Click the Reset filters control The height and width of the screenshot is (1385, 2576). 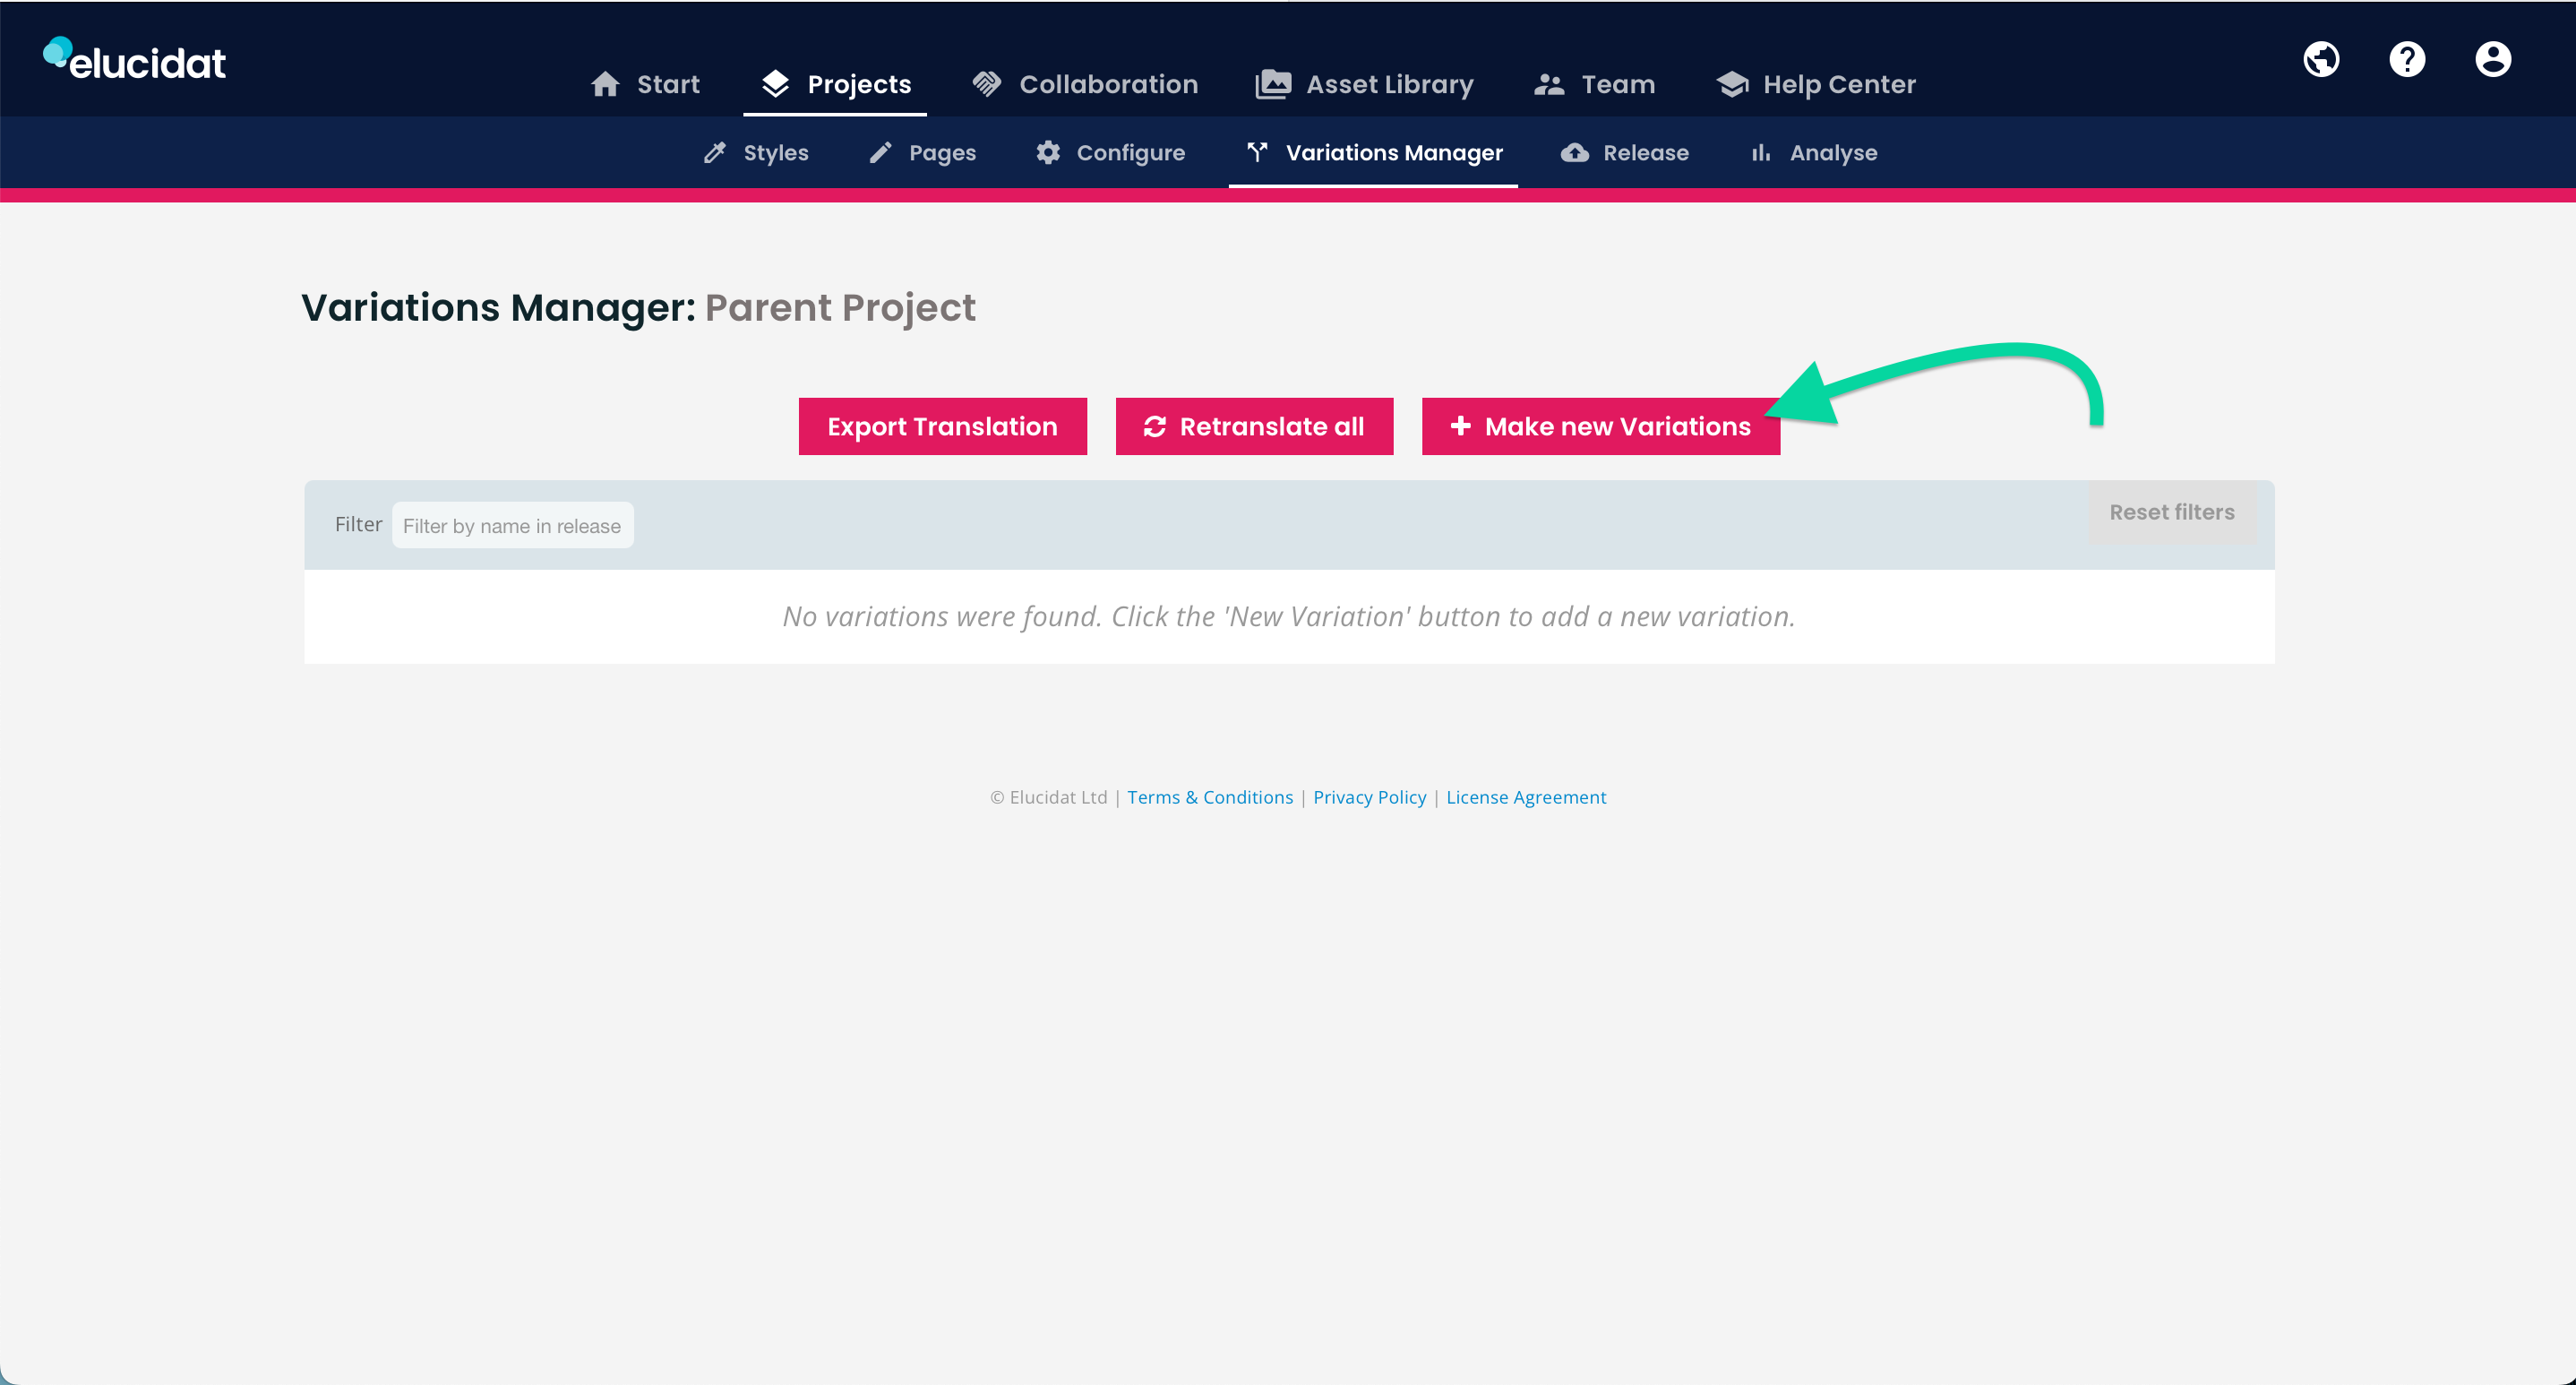[2171, 512]
